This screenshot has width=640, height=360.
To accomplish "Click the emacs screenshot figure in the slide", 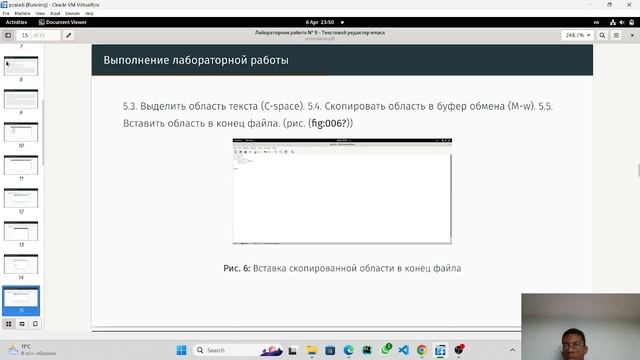I will point(342,191).
